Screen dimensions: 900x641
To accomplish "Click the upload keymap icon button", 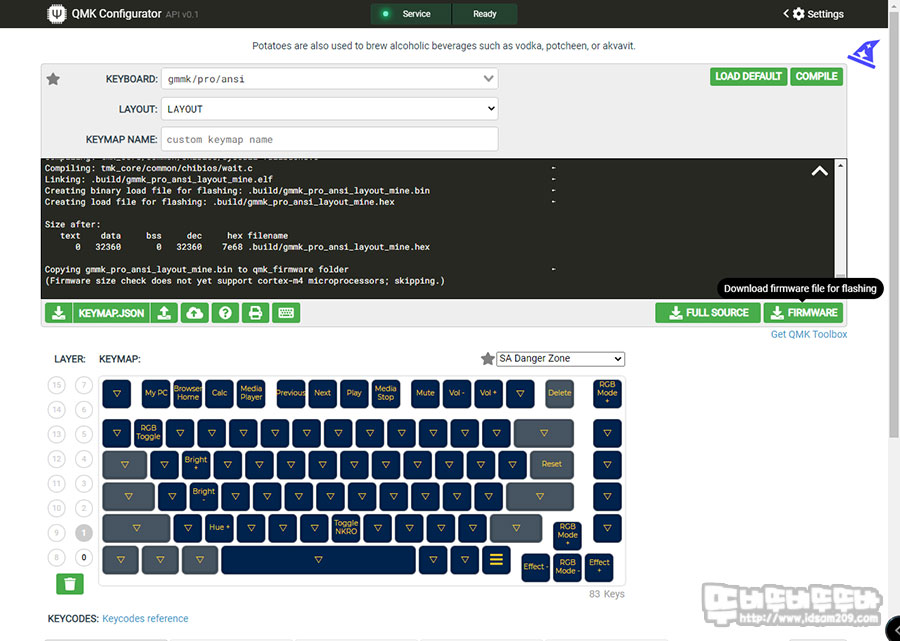I will pos(164,313).
